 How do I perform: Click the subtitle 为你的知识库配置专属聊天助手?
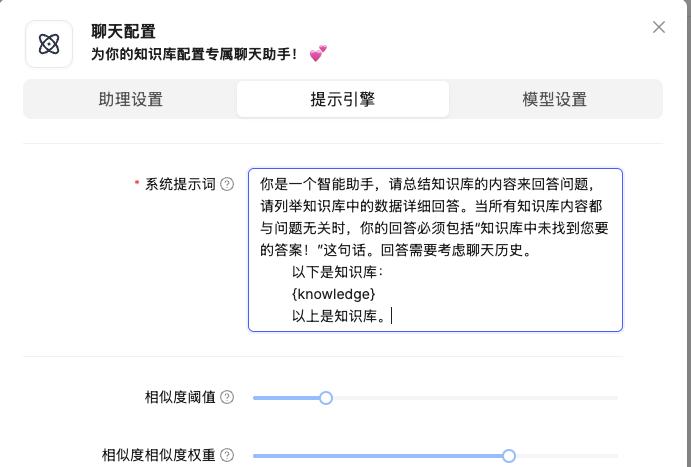(194, 53)
